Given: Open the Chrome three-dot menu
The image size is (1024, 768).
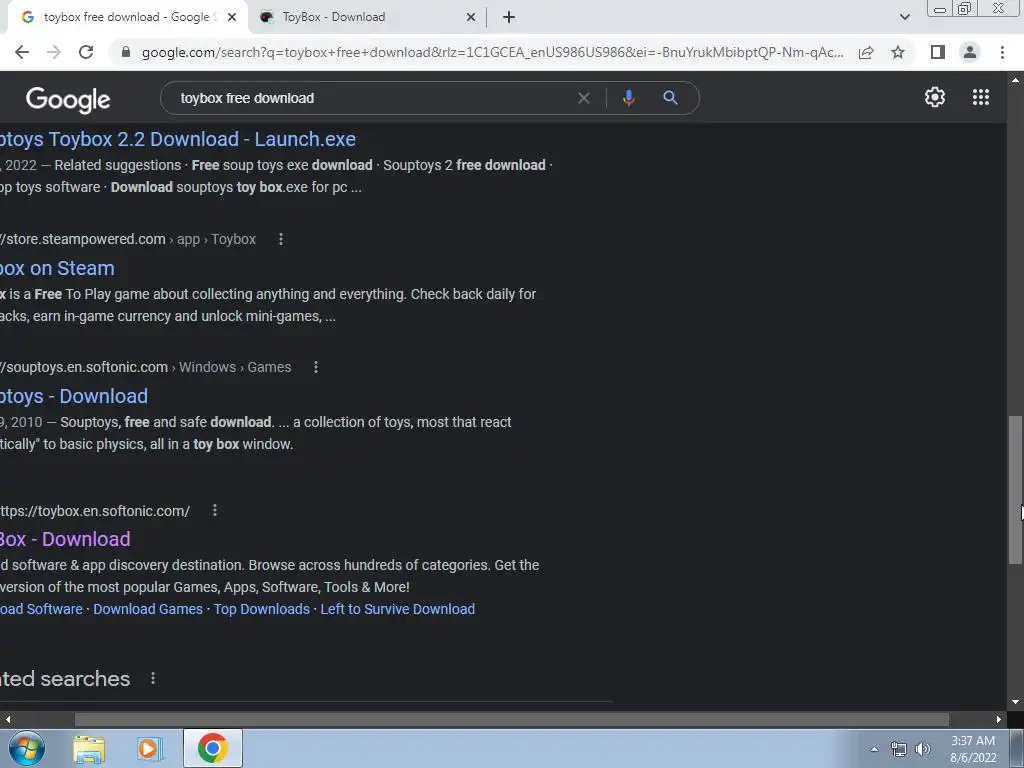Looking at the screenshot, I should point(1002,52).
